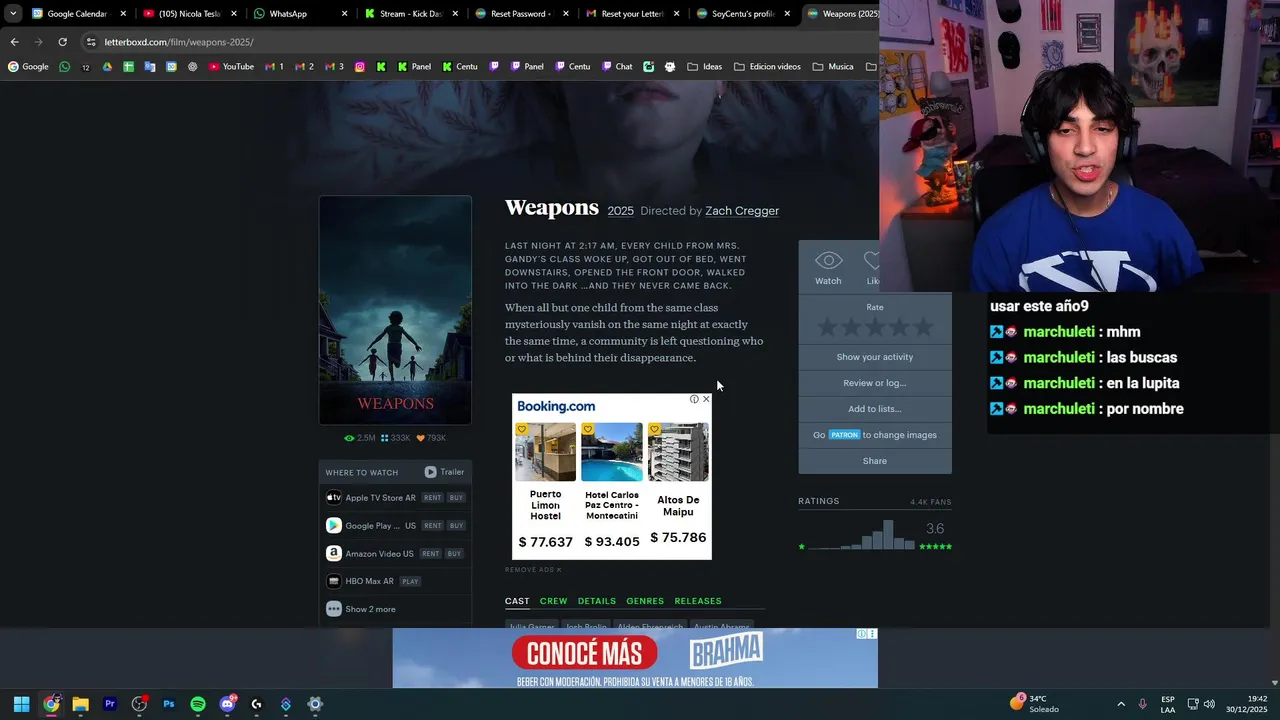This screenshot has width=1280, height=720.
Task: Open the Edicion videos bookmarks folder
Action: click(768, 67)
